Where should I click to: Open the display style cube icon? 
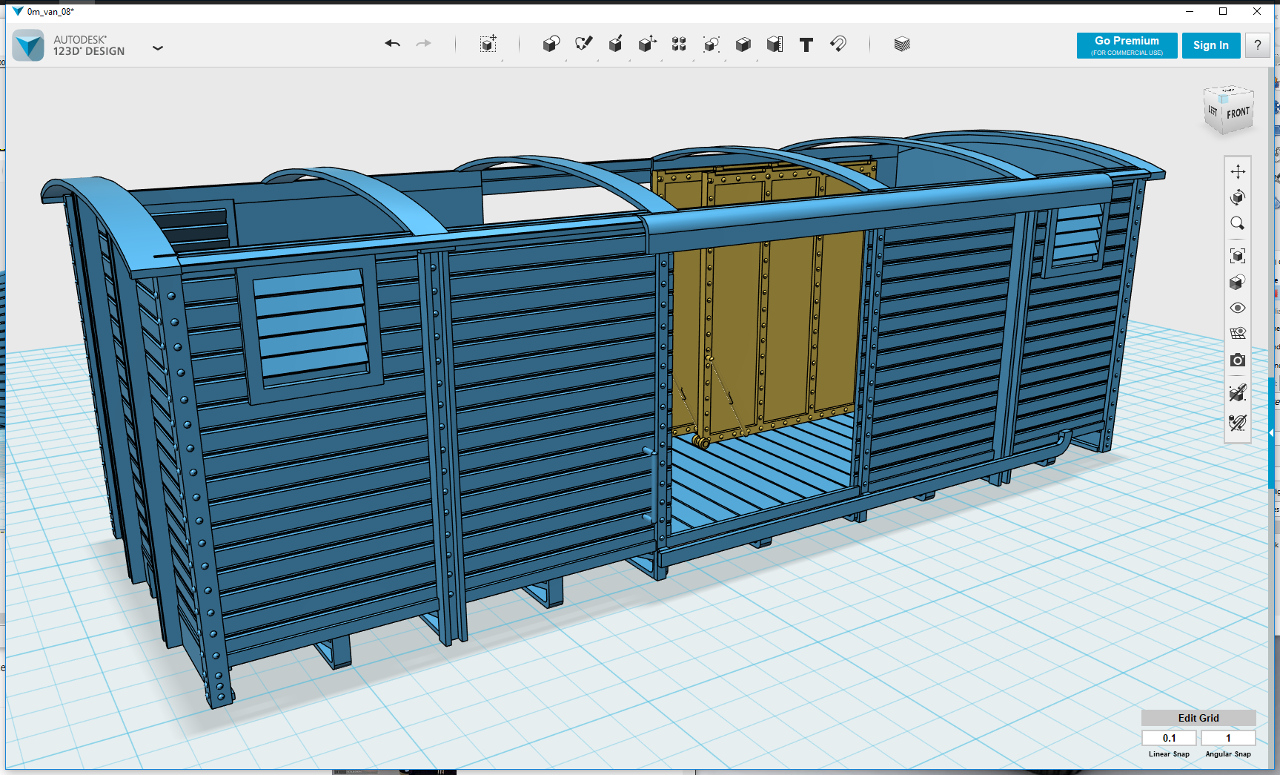pos(1238,282)
